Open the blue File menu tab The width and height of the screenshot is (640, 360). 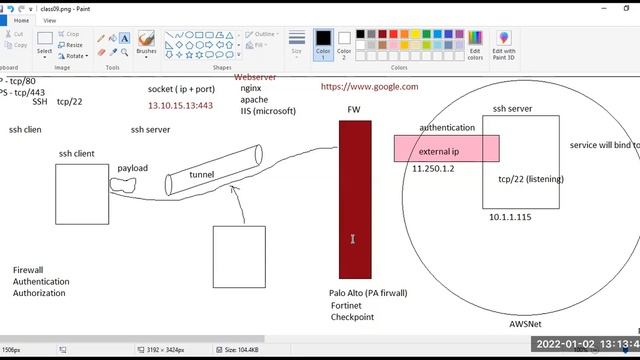pyautogui.click(x=3, y=20)
